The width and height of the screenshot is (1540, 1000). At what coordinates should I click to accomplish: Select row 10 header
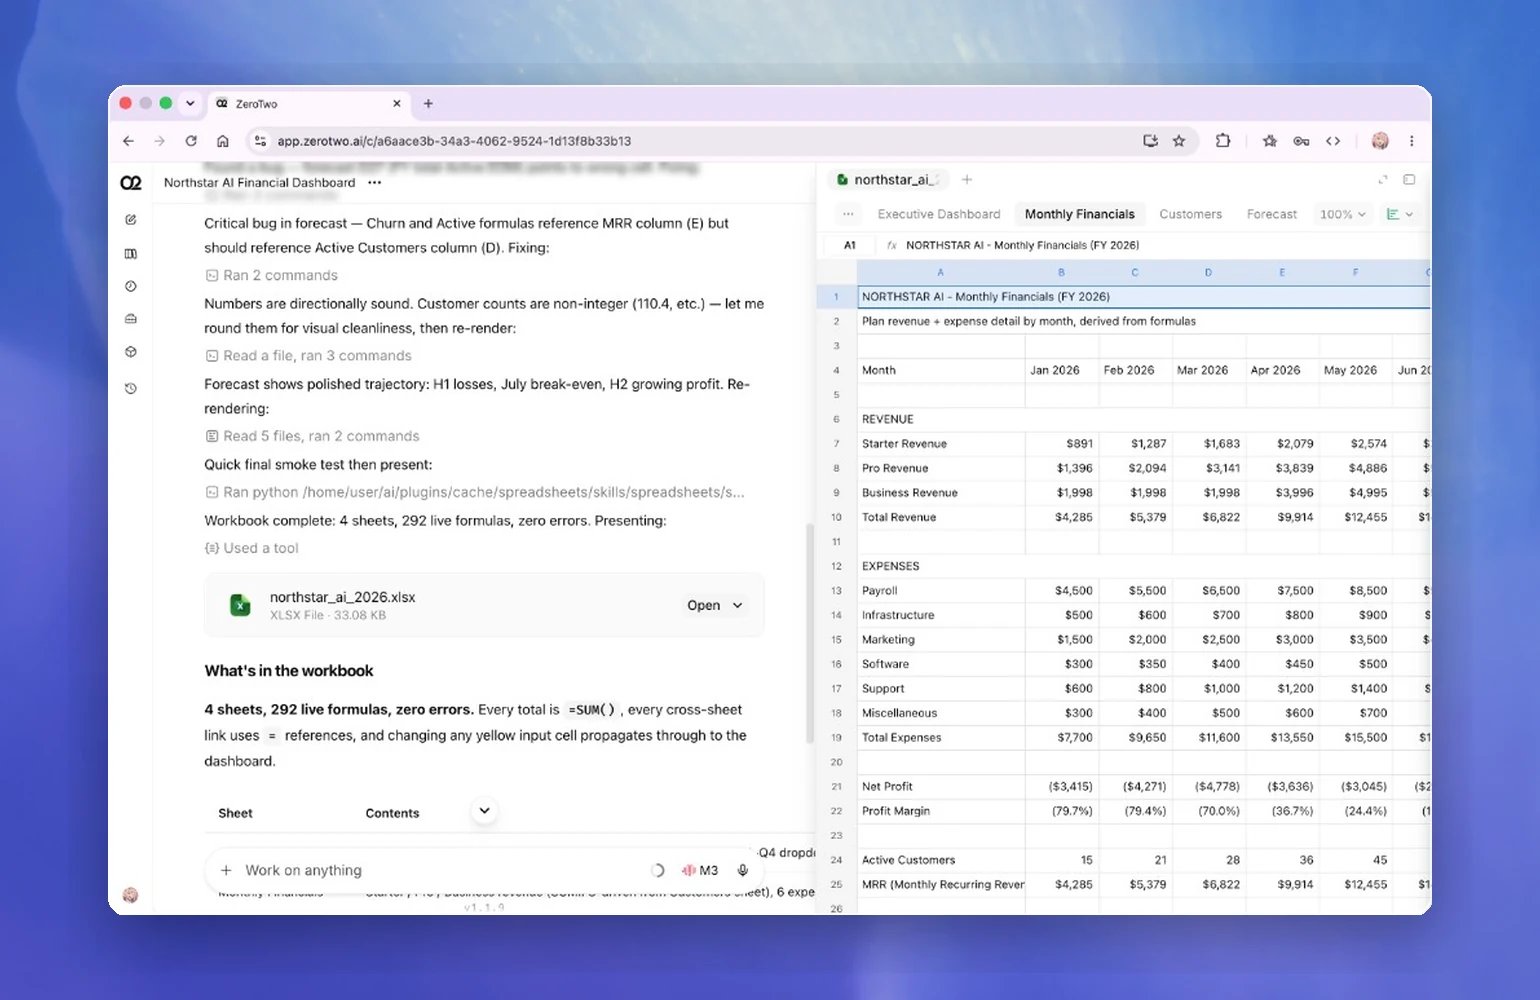pos(836,517)
